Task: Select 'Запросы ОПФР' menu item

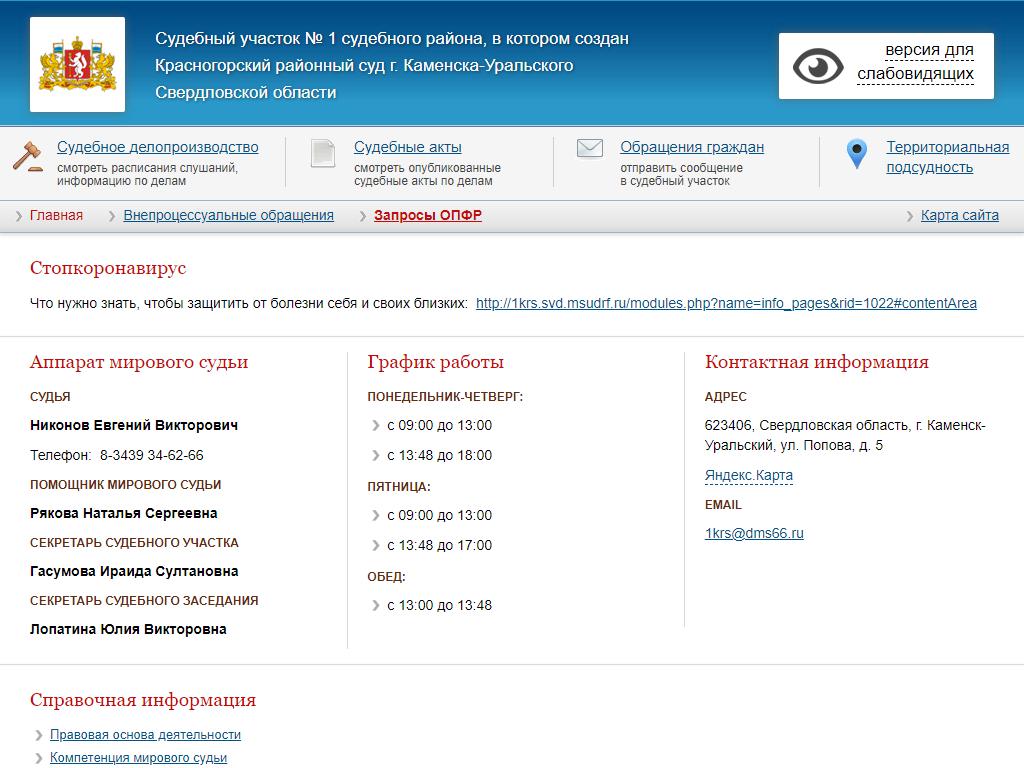Action: coord(428,215)
